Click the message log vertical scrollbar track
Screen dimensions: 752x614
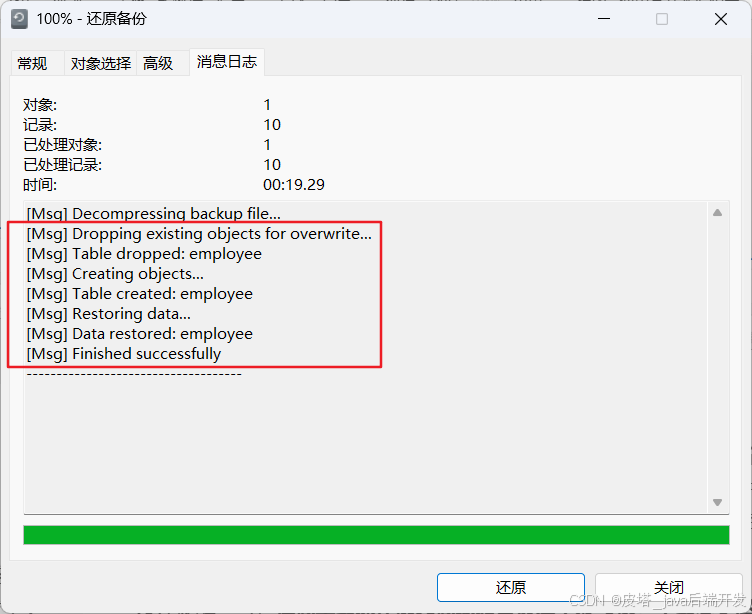717,357
